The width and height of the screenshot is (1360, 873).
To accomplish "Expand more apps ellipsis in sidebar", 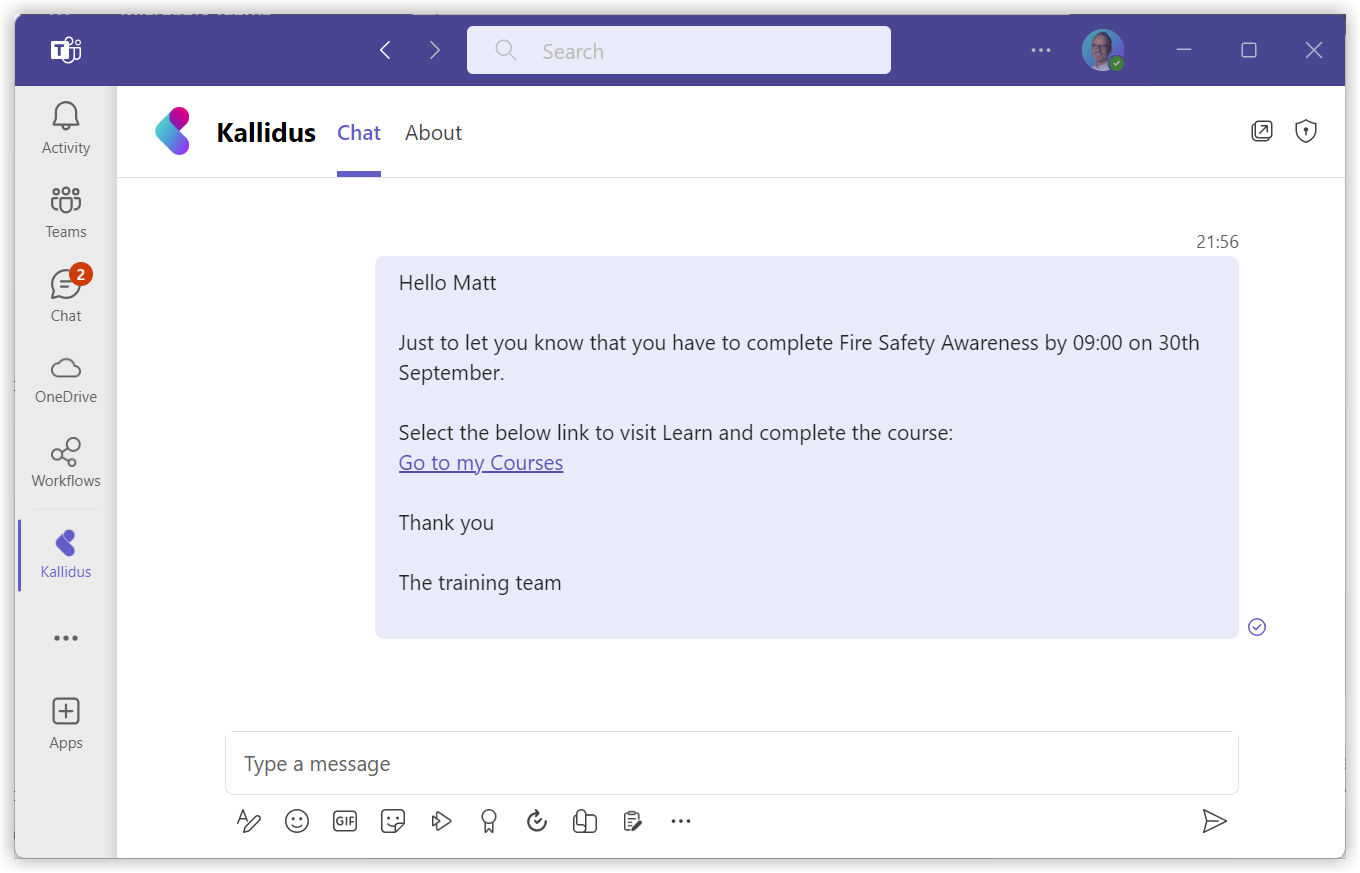I will coord(66,638).
